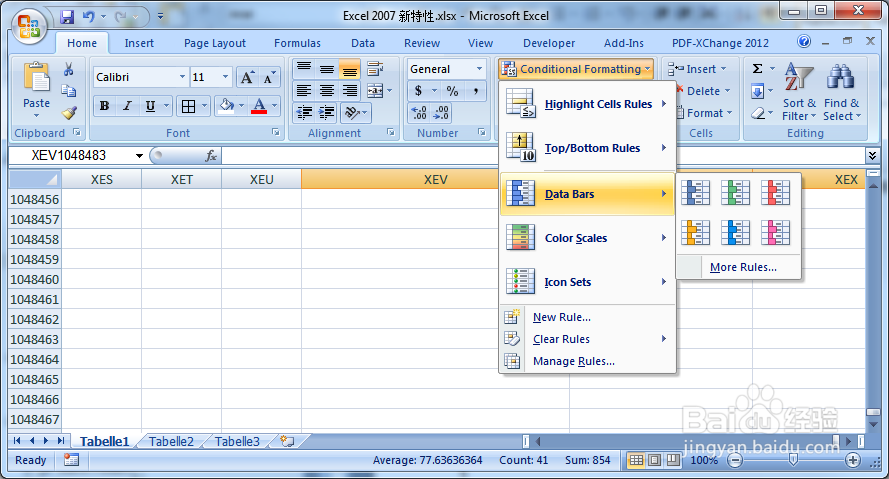Enable Top Align for cells
This screenshot has width=889, height=479.
(x=304, y=69)
